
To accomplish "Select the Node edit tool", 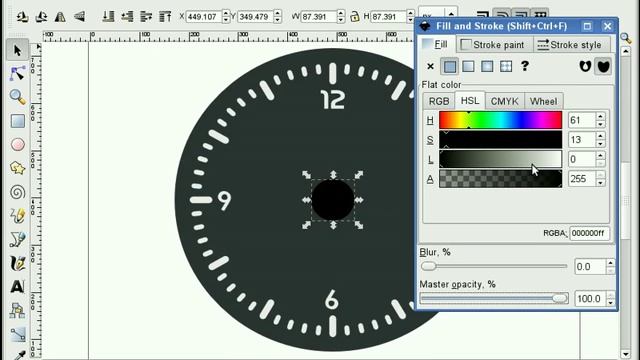I will pyautogui.click(x=17, y=73).
